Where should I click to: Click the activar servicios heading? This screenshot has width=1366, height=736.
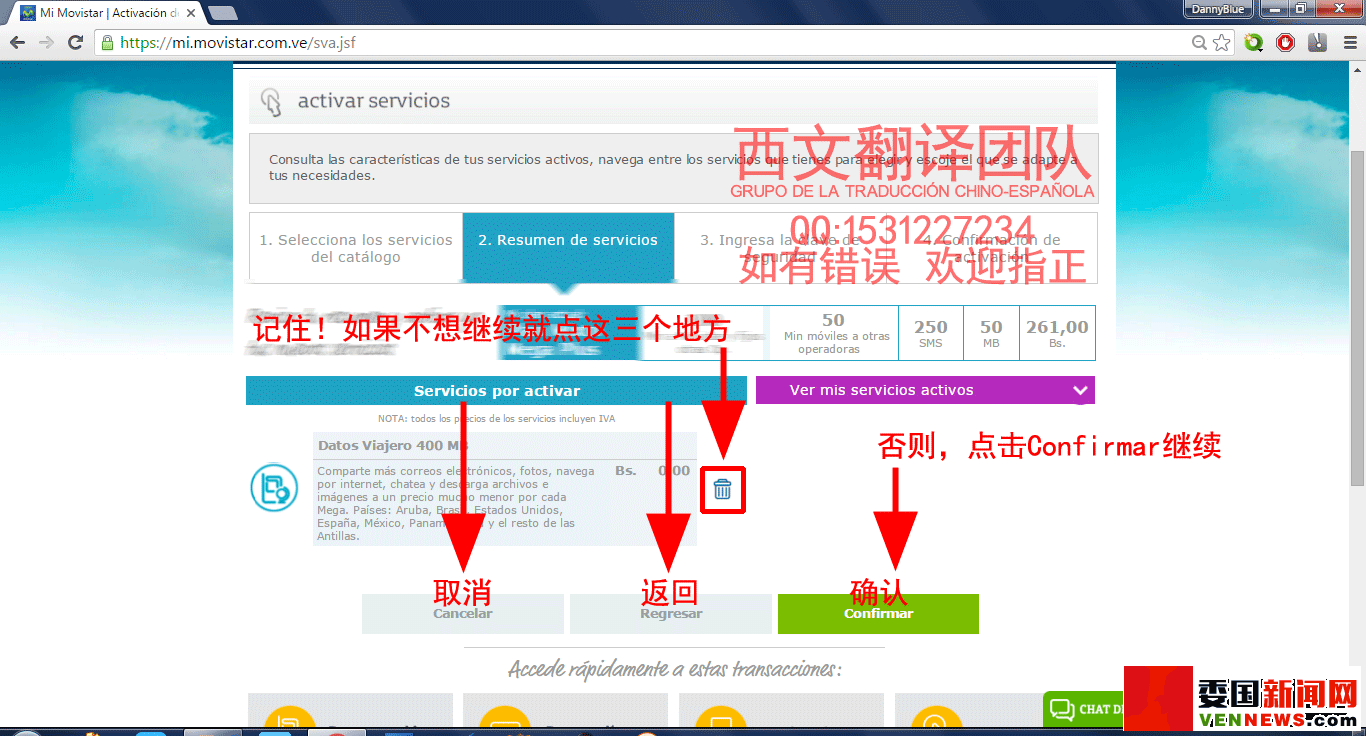[374, 101]
